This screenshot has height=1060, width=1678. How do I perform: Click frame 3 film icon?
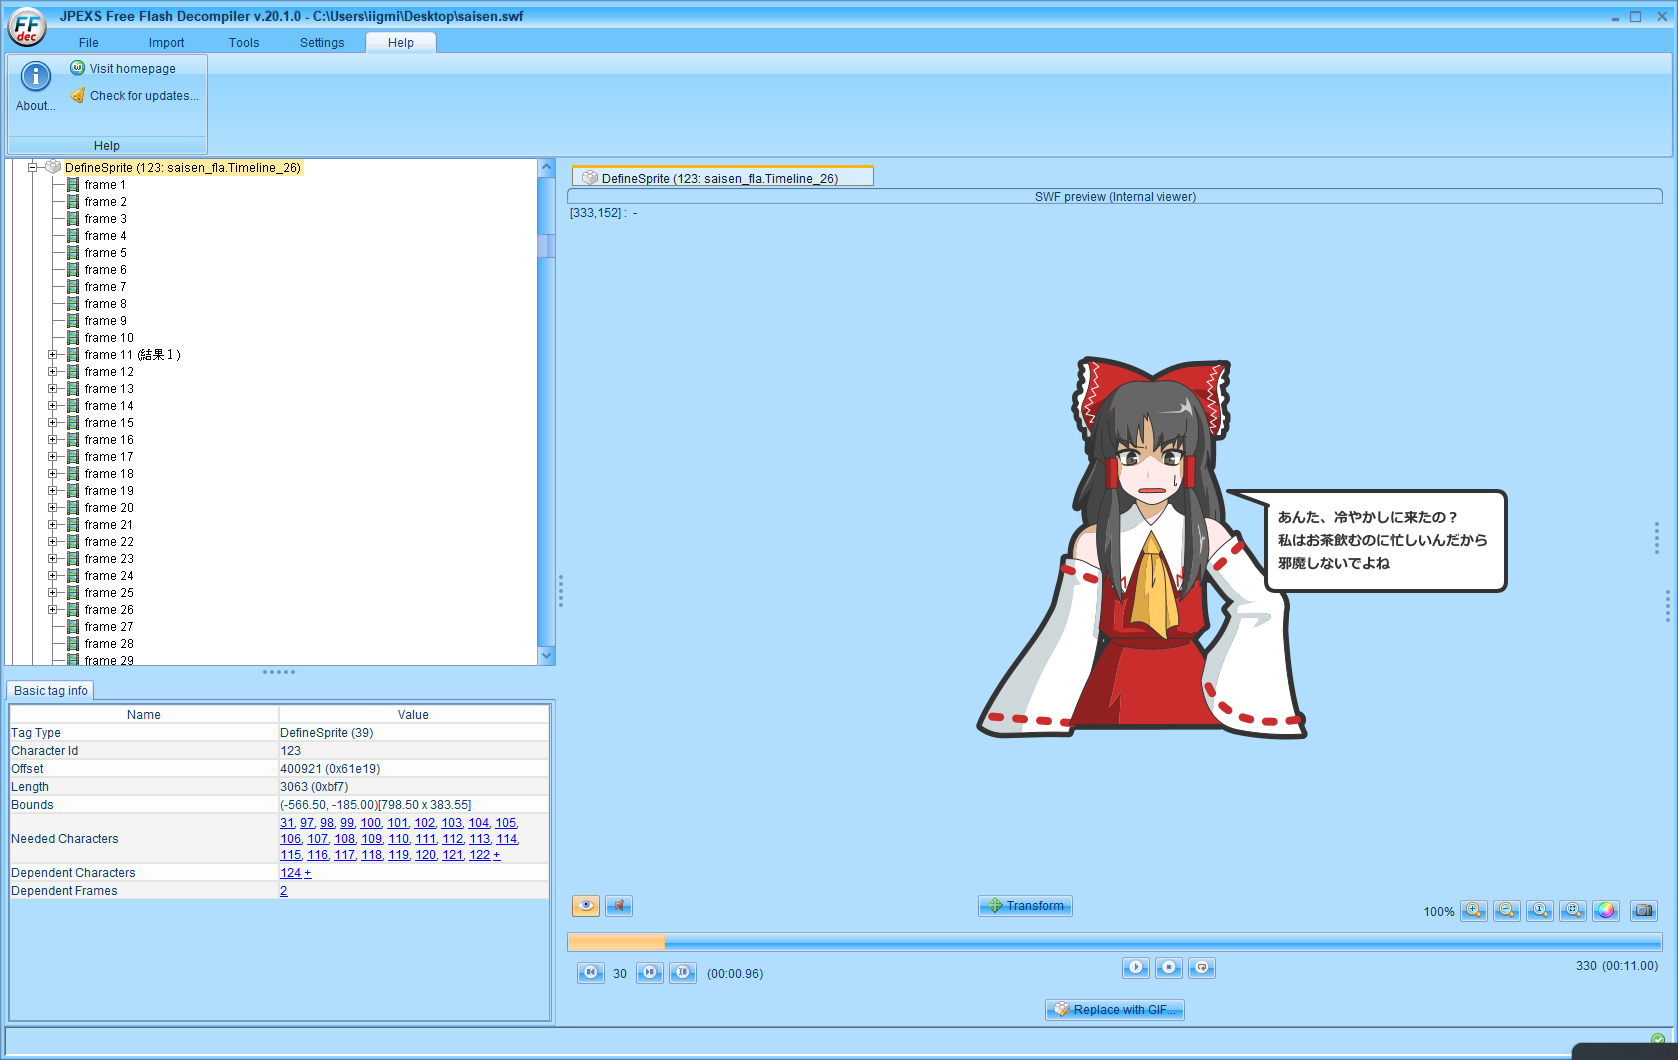click(73, 219)
